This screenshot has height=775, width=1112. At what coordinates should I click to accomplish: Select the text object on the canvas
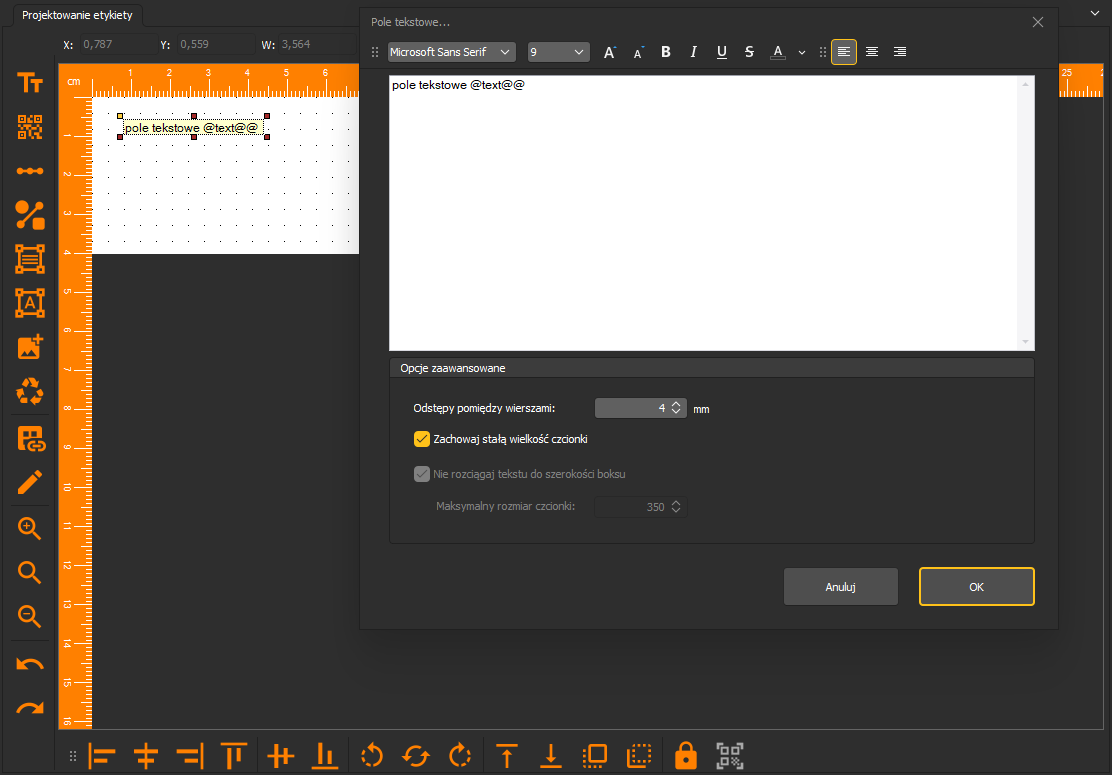tap(194, 128)
